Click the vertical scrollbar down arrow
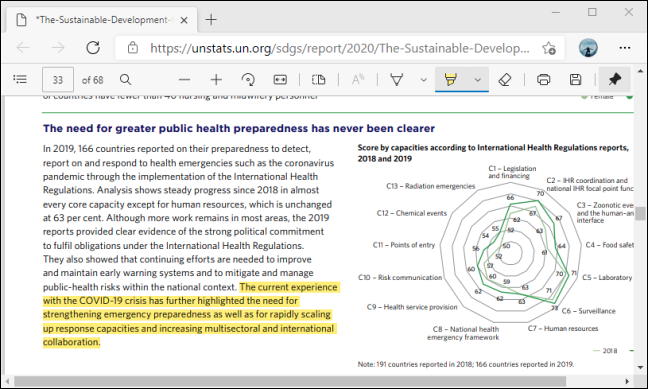This screenshot has height=389, width=648. pos(641,367)
